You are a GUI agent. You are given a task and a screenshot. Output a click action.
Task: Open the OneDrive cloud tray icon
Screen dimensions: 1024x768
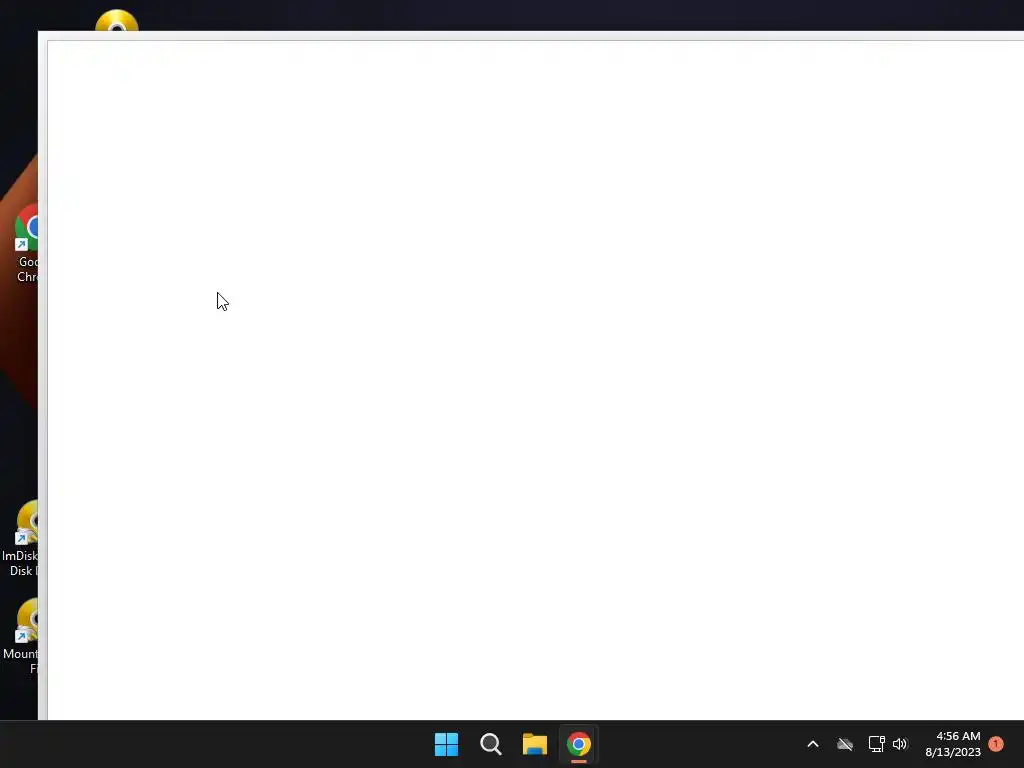(x=845, y=744)
